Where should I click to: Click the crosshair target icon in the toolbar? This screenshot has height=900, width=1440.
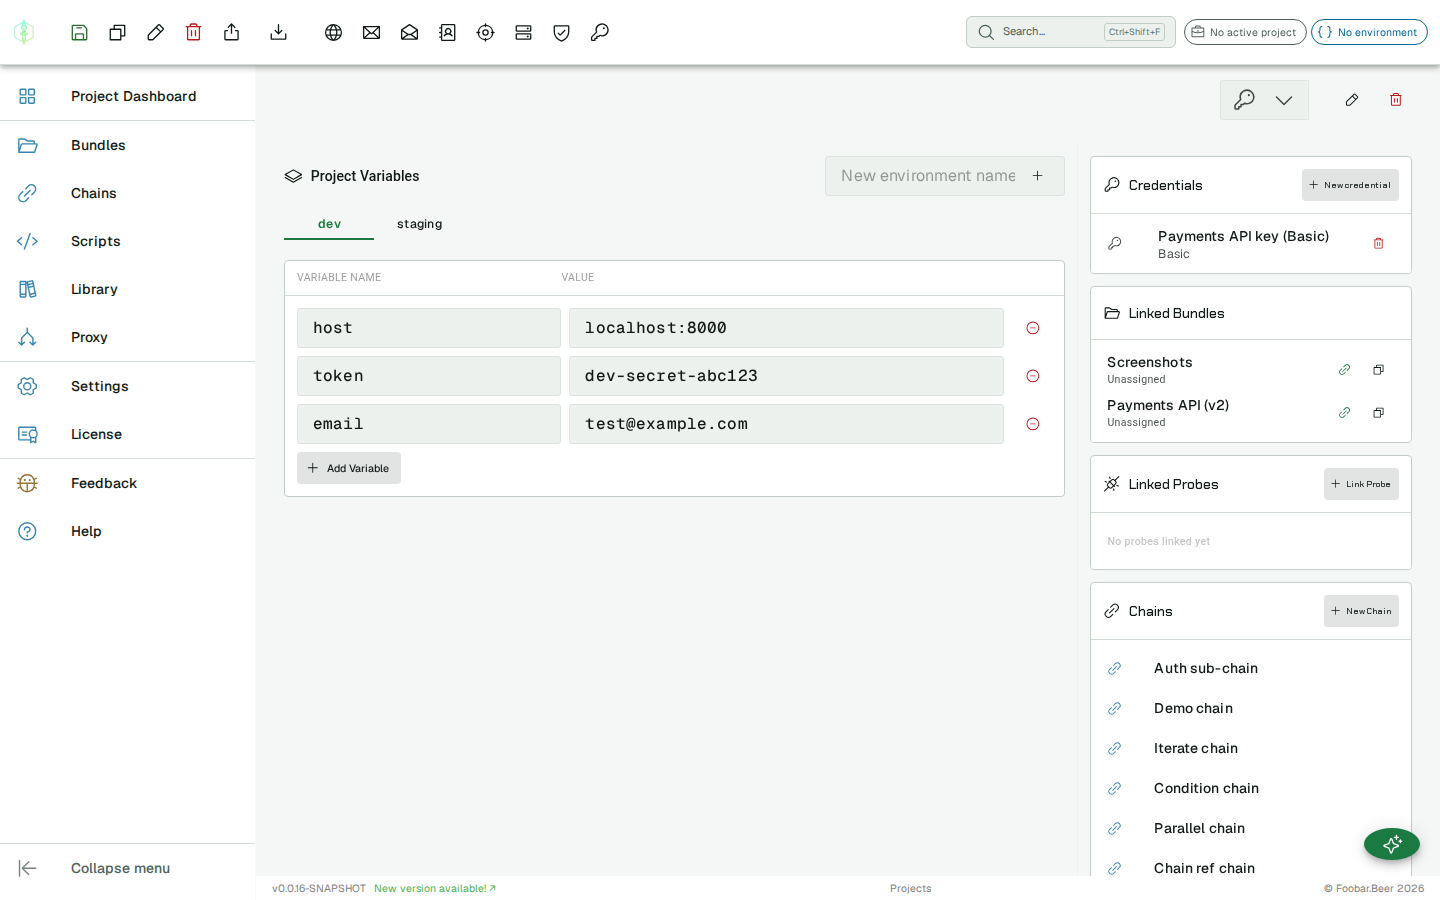(486, 32)
